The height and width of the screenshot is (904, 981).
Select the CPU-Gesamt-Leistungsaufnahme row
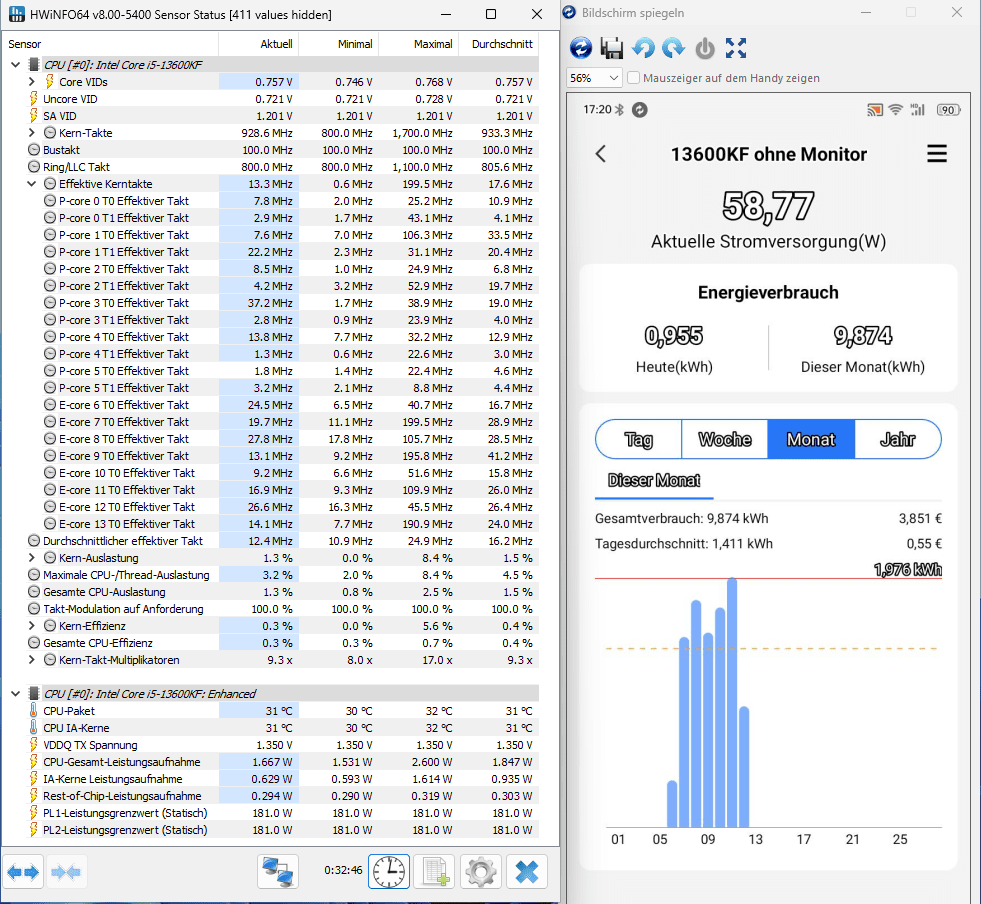tap(270, 762)
